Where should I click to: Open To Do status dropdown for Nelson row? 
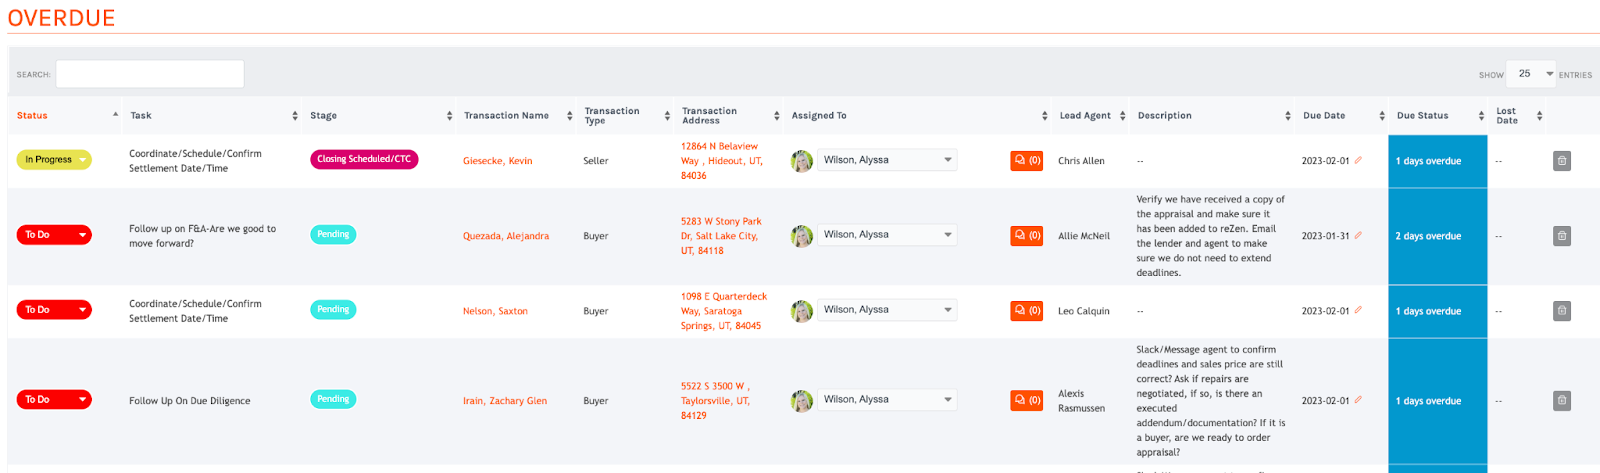(54, 310)
